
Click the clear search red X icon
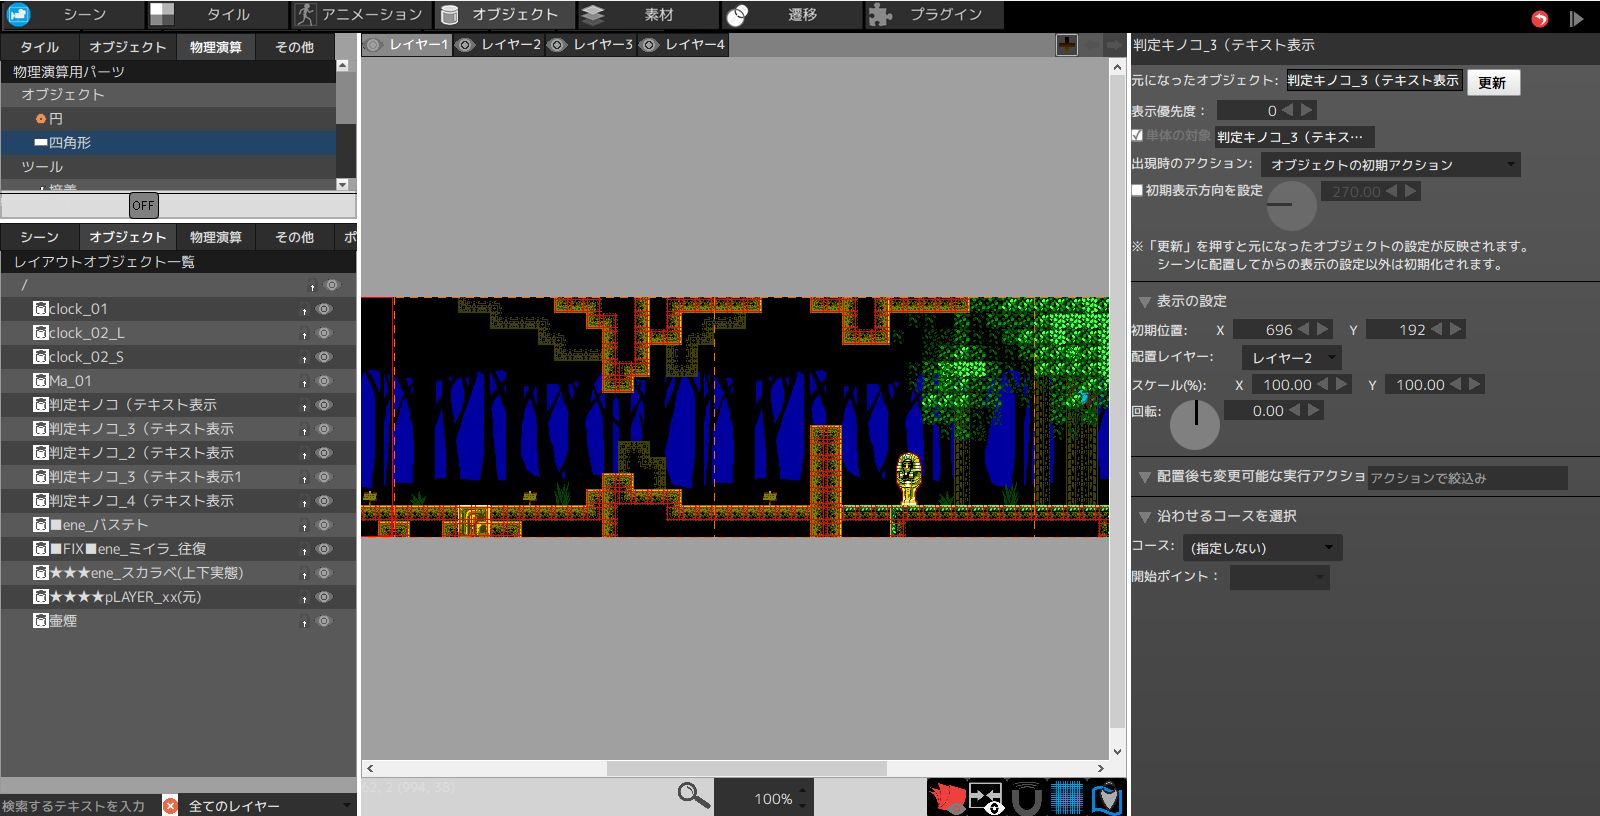coord(170,805)
